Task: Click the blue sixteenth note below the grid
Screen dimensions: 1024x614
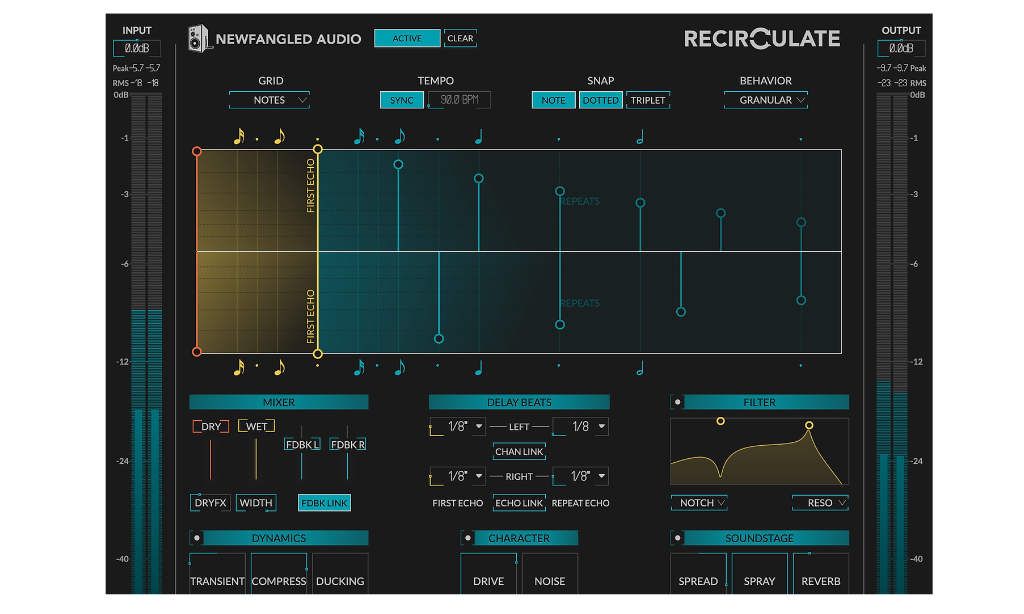Action: (x=359, y=367)
